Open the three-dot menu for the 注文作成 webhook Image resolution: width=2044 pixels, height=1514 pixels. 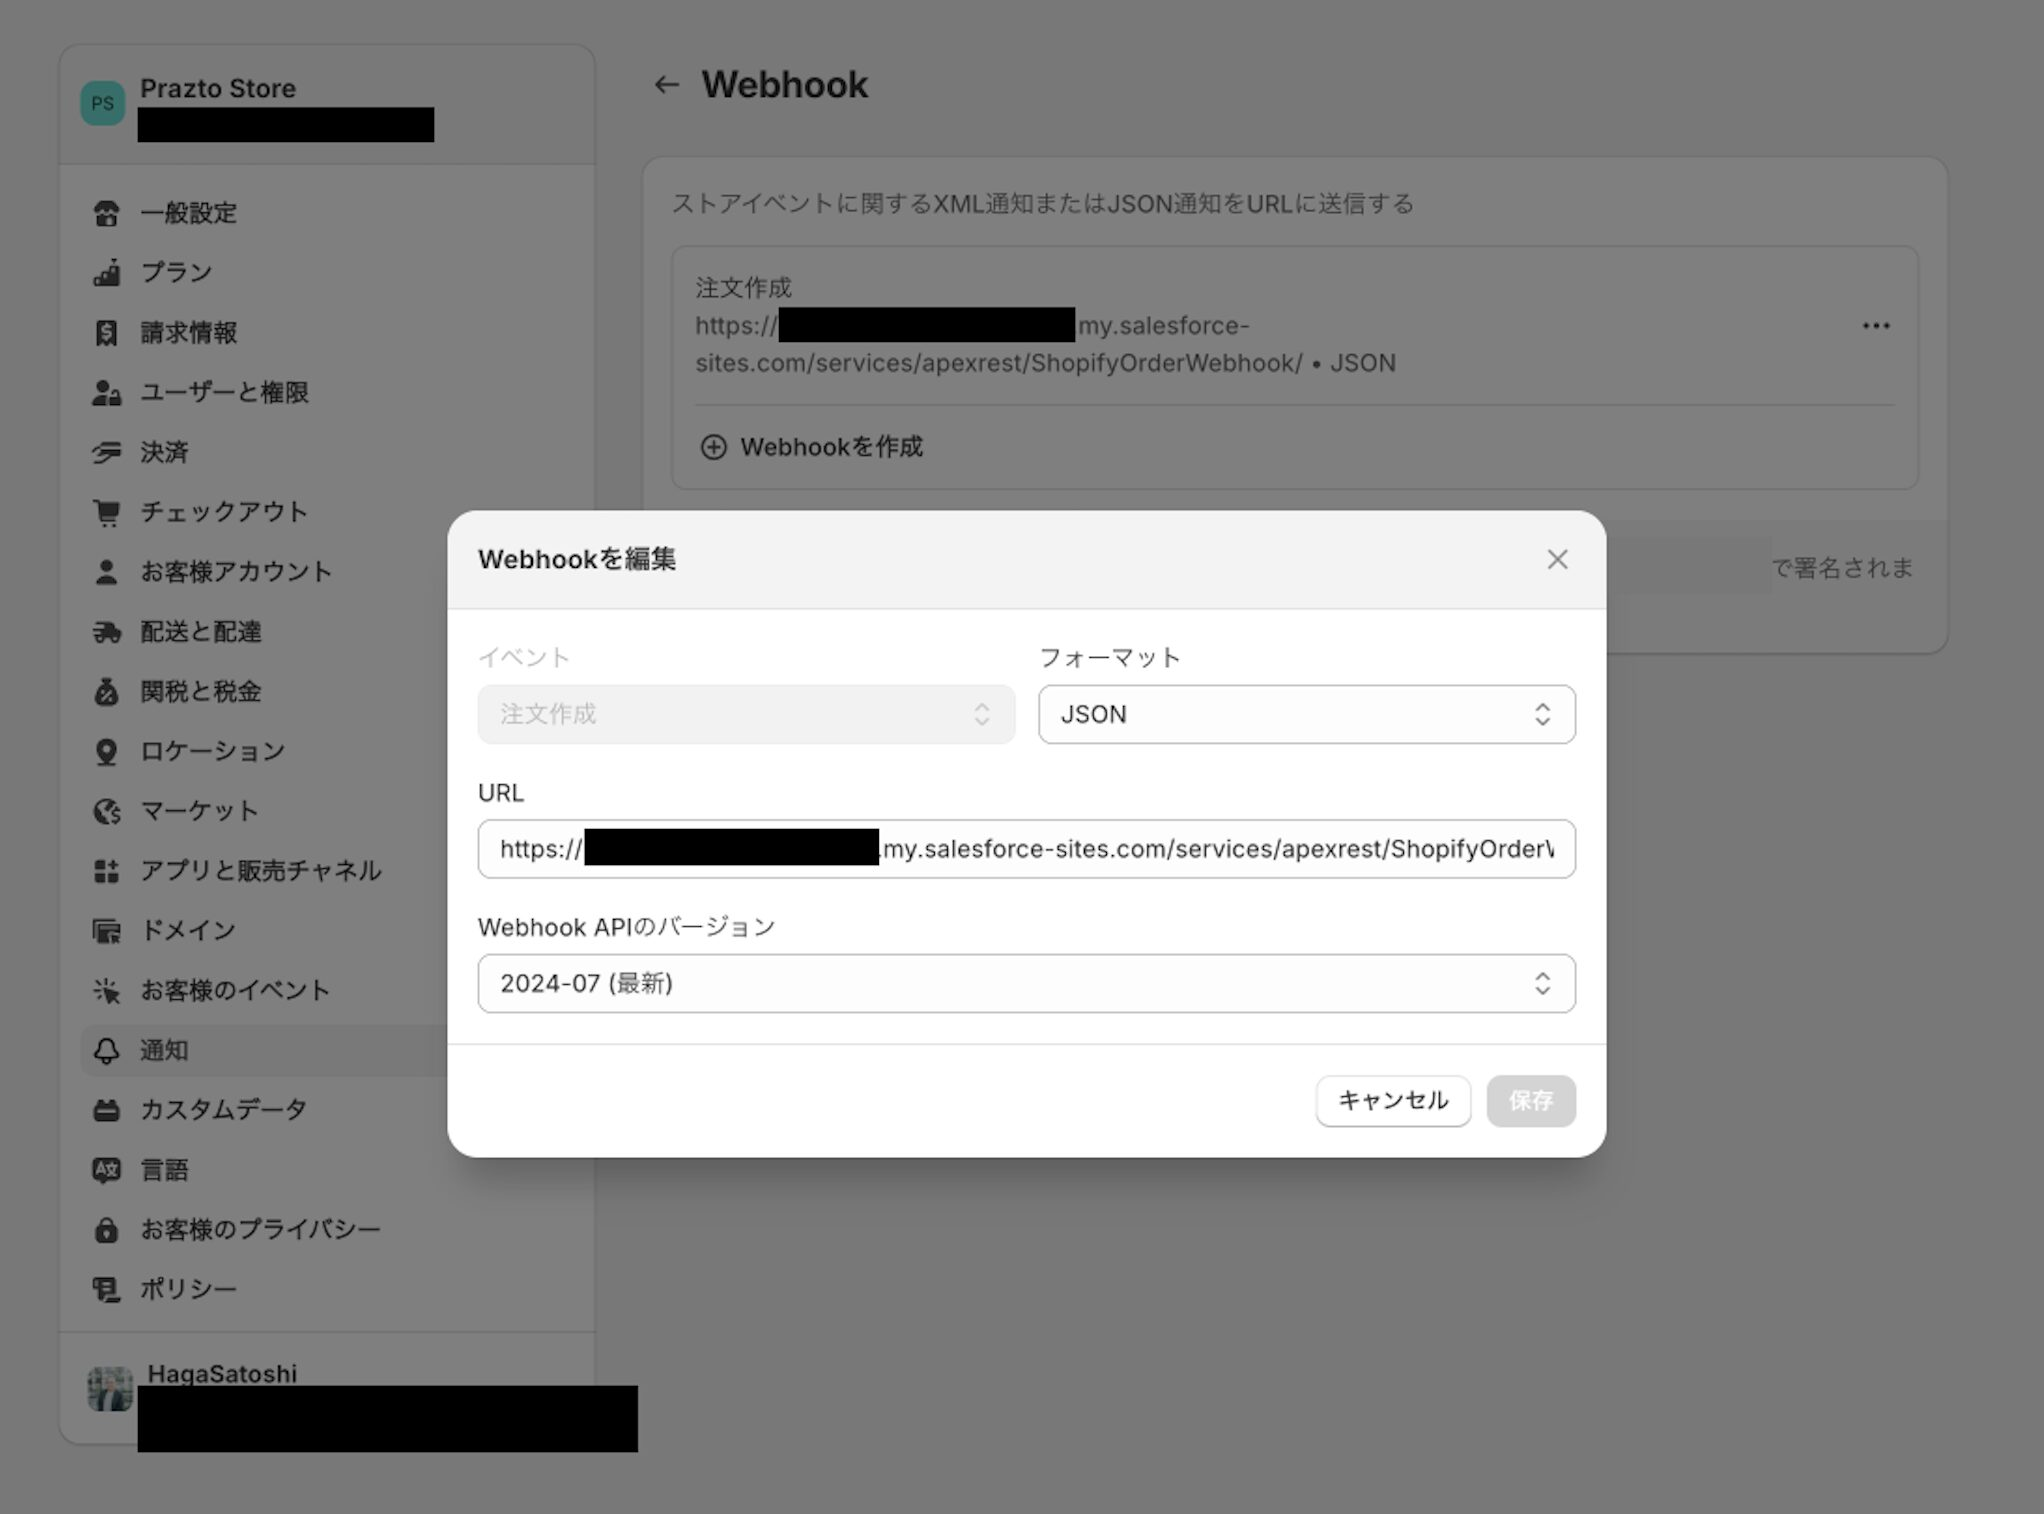(1876, 326)
